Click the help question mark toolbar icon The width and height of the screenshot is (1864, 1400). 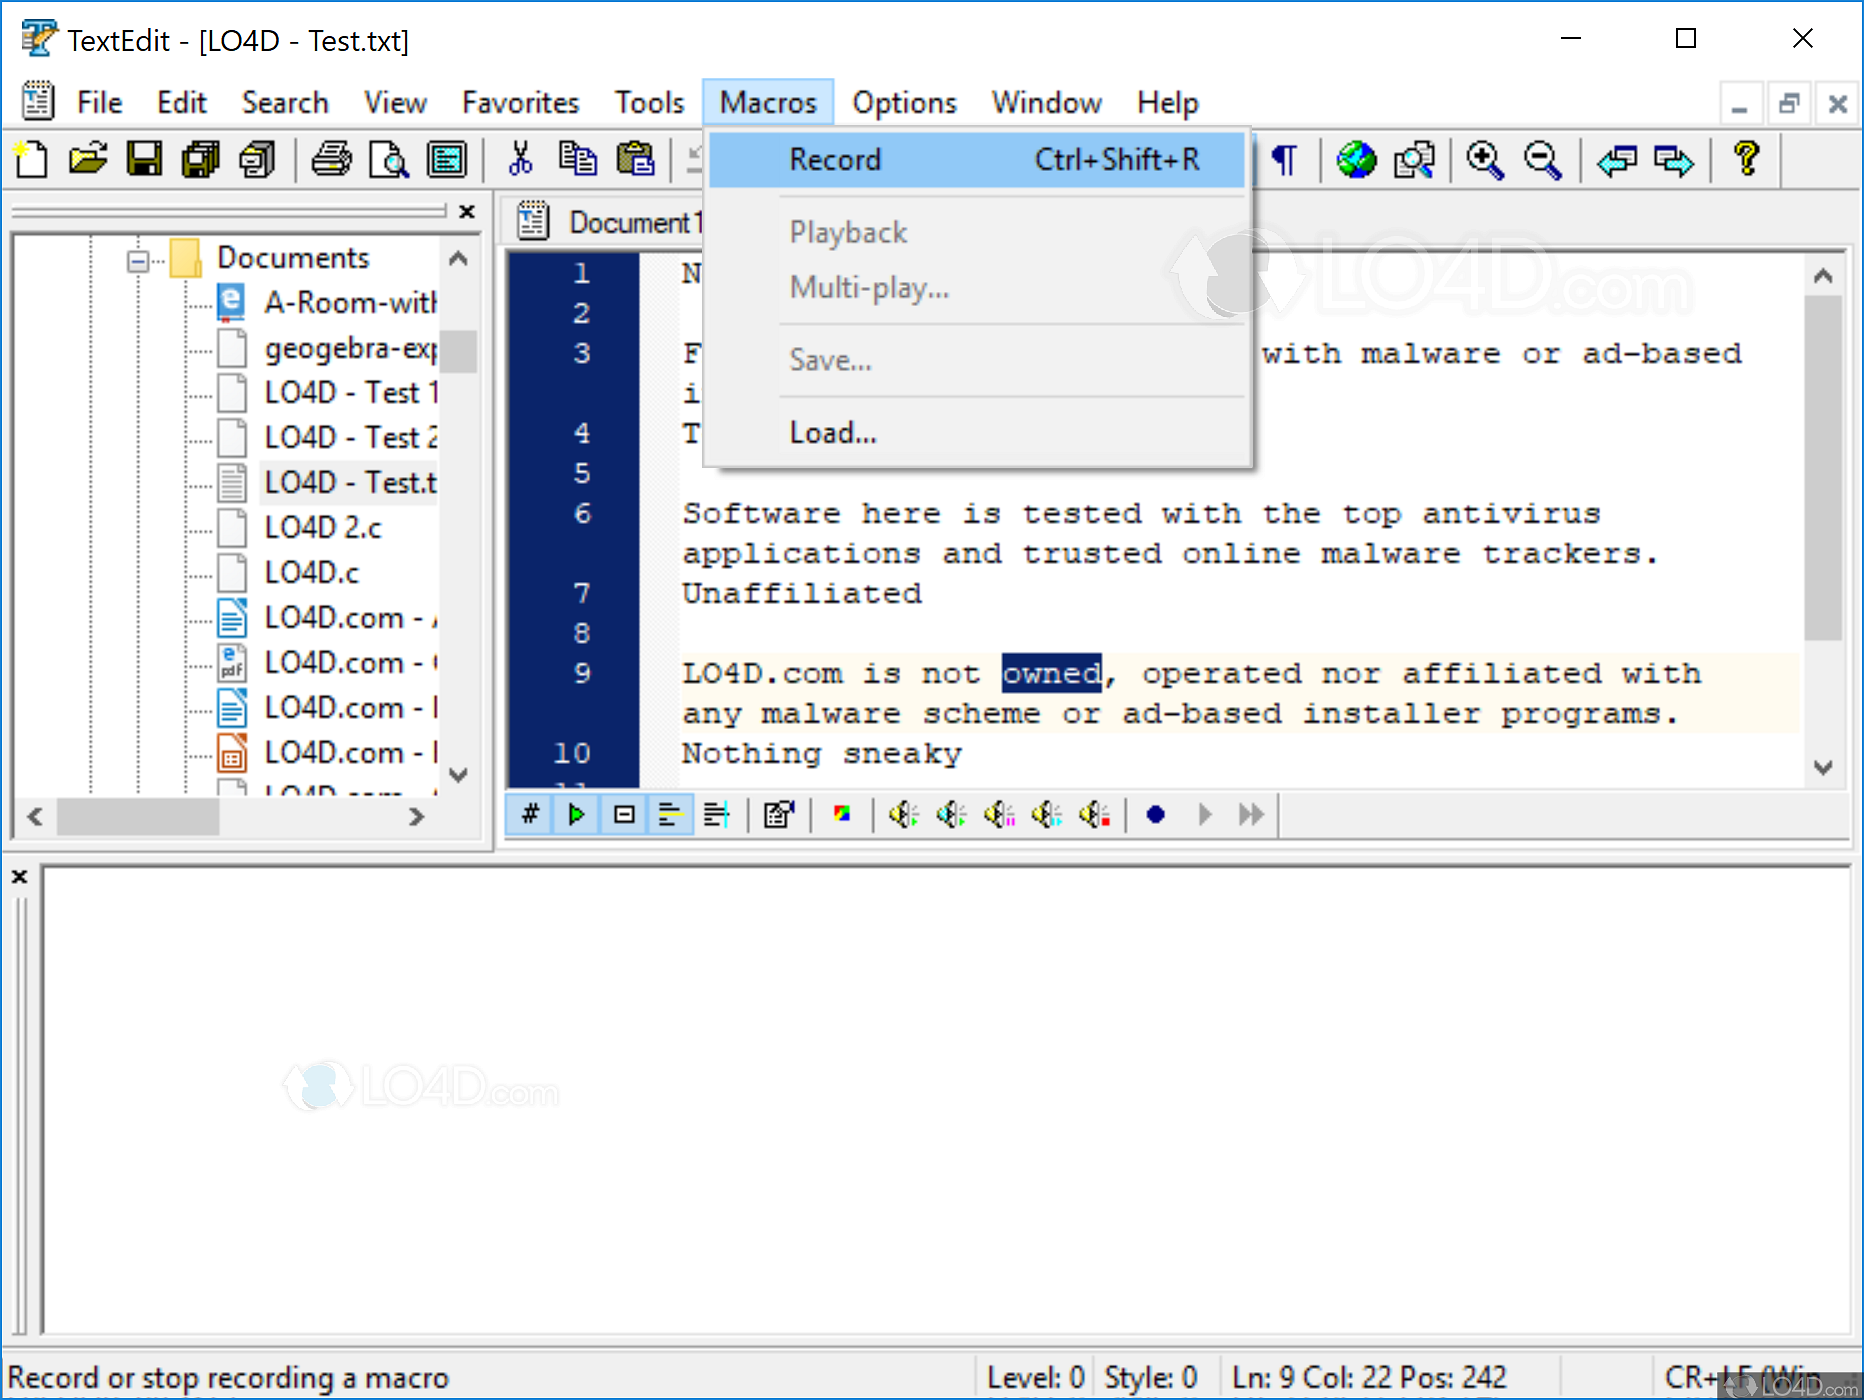[x=1746, y=160]
